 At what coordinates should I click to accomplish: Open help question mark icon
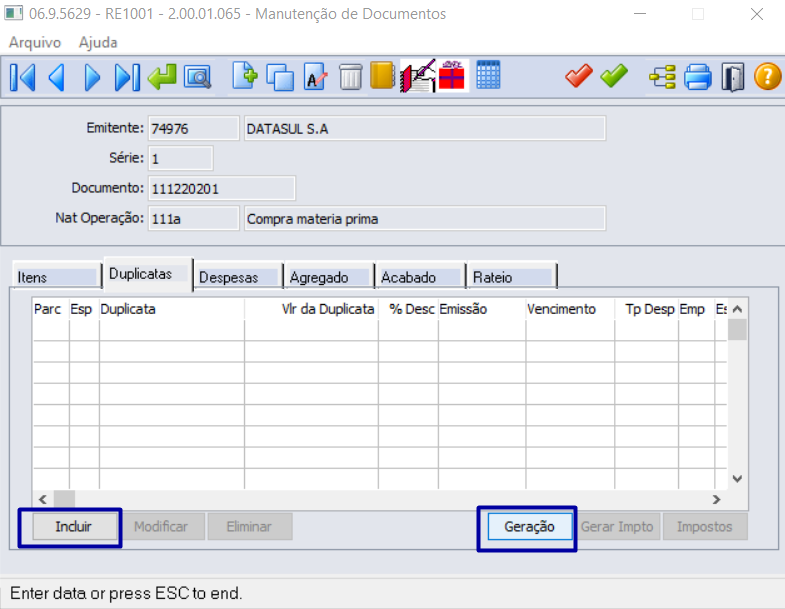tap(767, 77)
